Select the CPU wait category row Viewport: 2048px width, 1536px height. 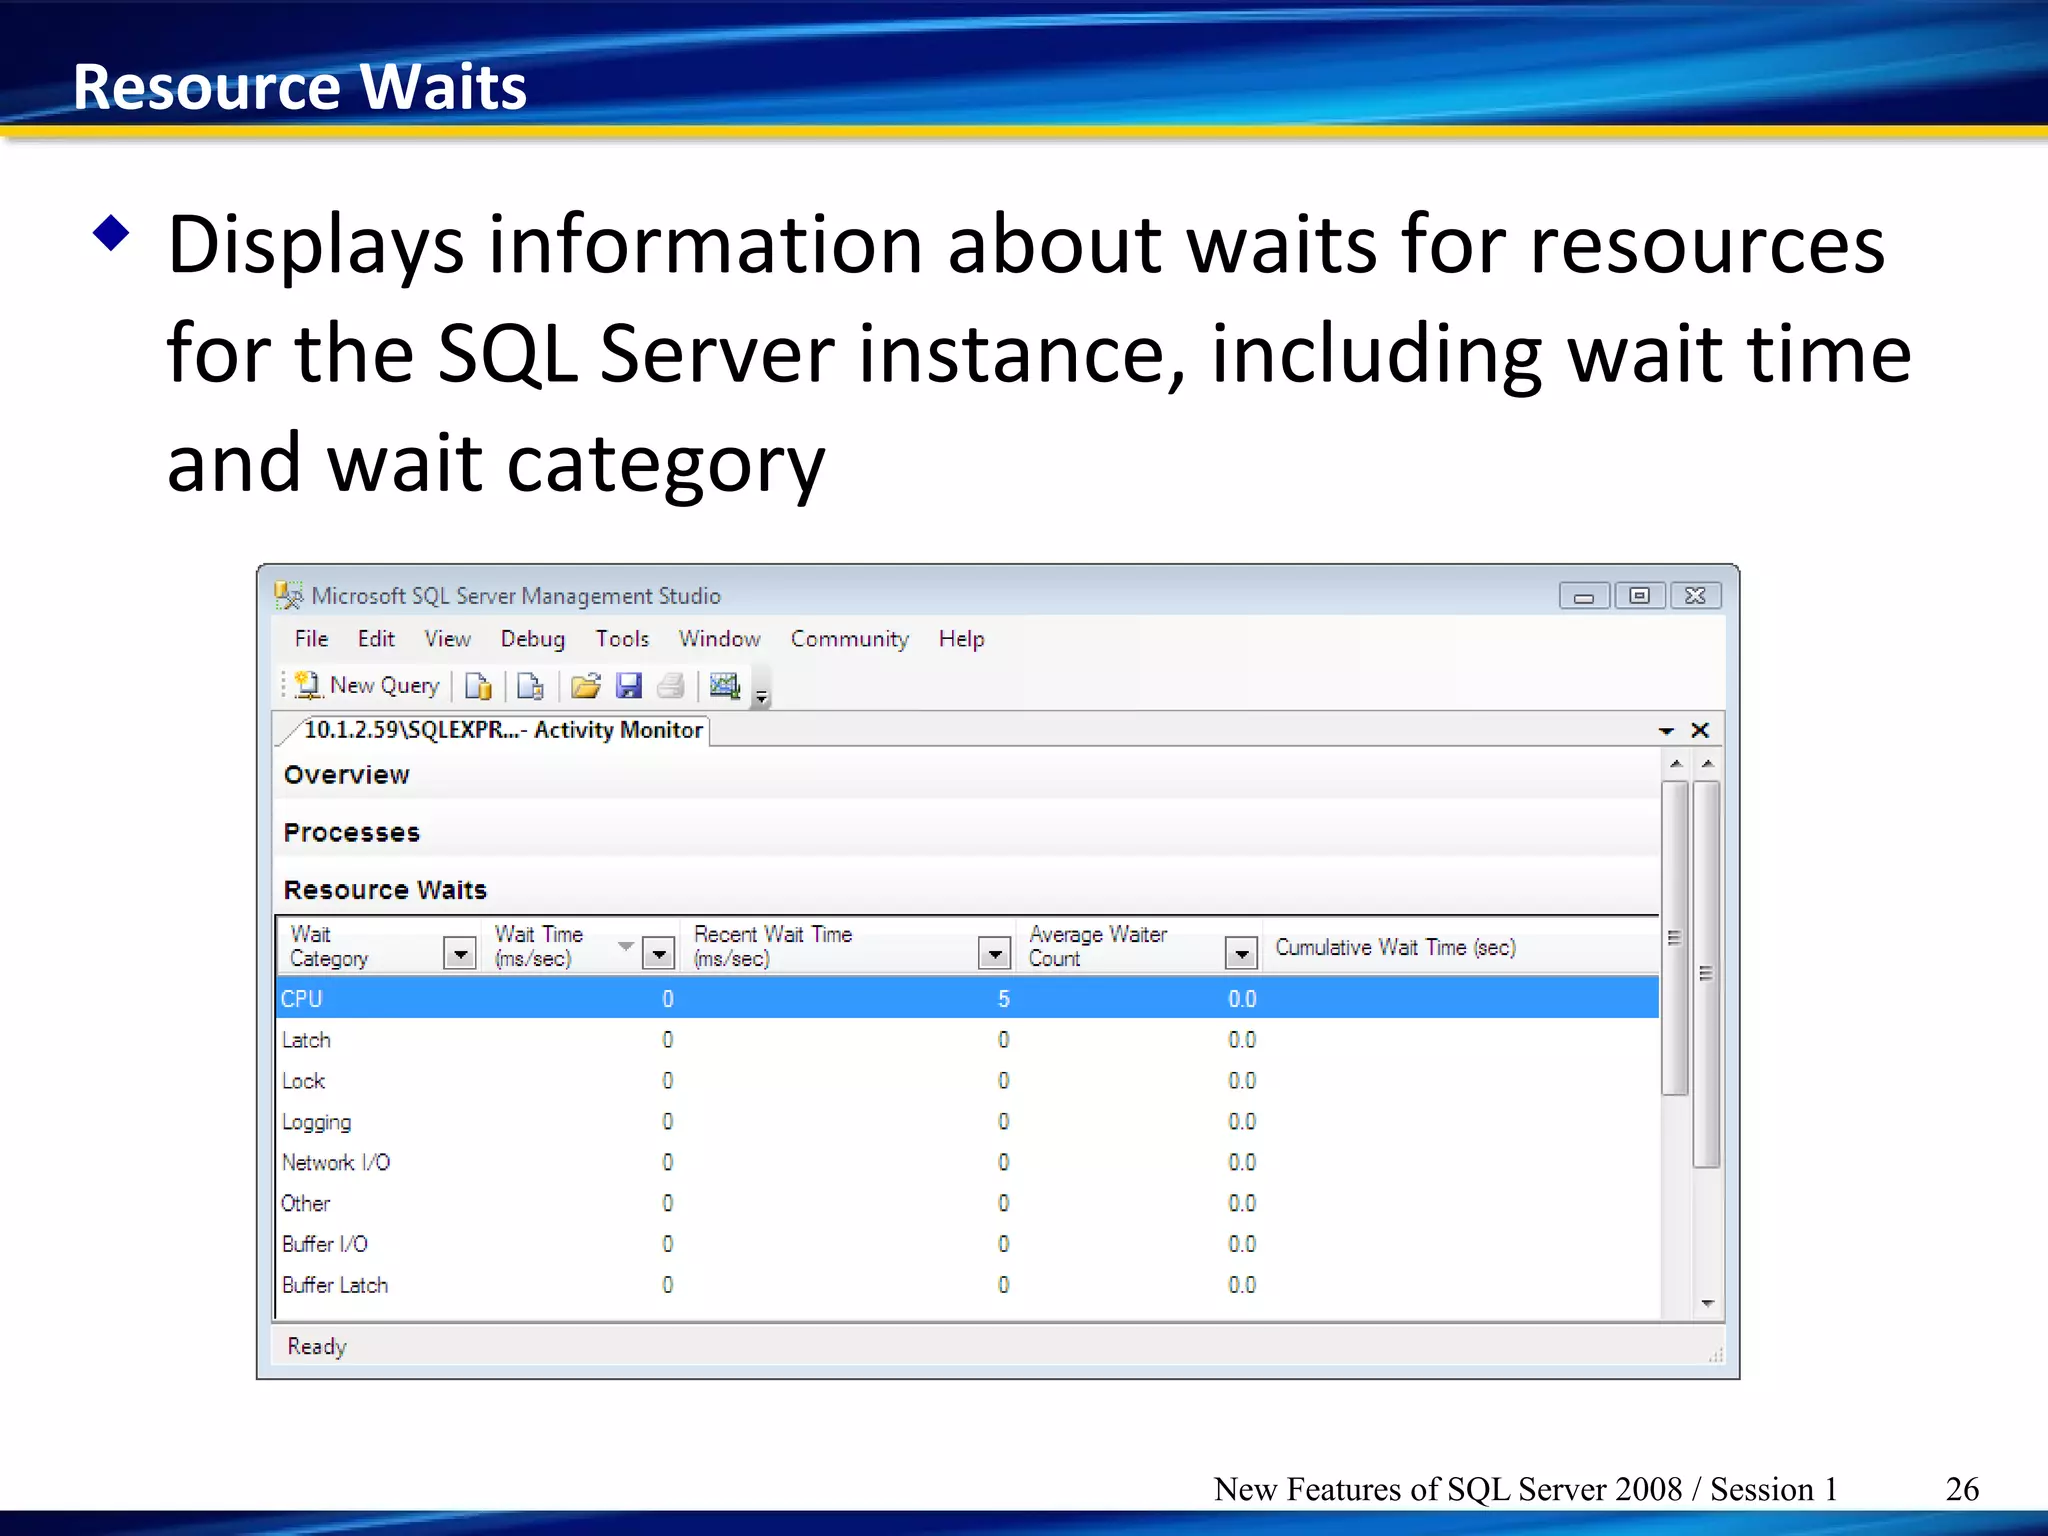click(x=967, y=998)
